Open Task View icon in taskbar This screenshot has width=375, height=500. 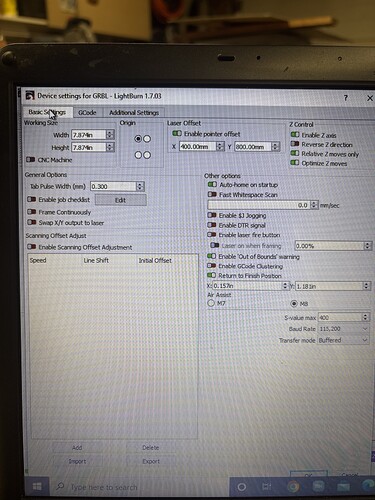267,487
